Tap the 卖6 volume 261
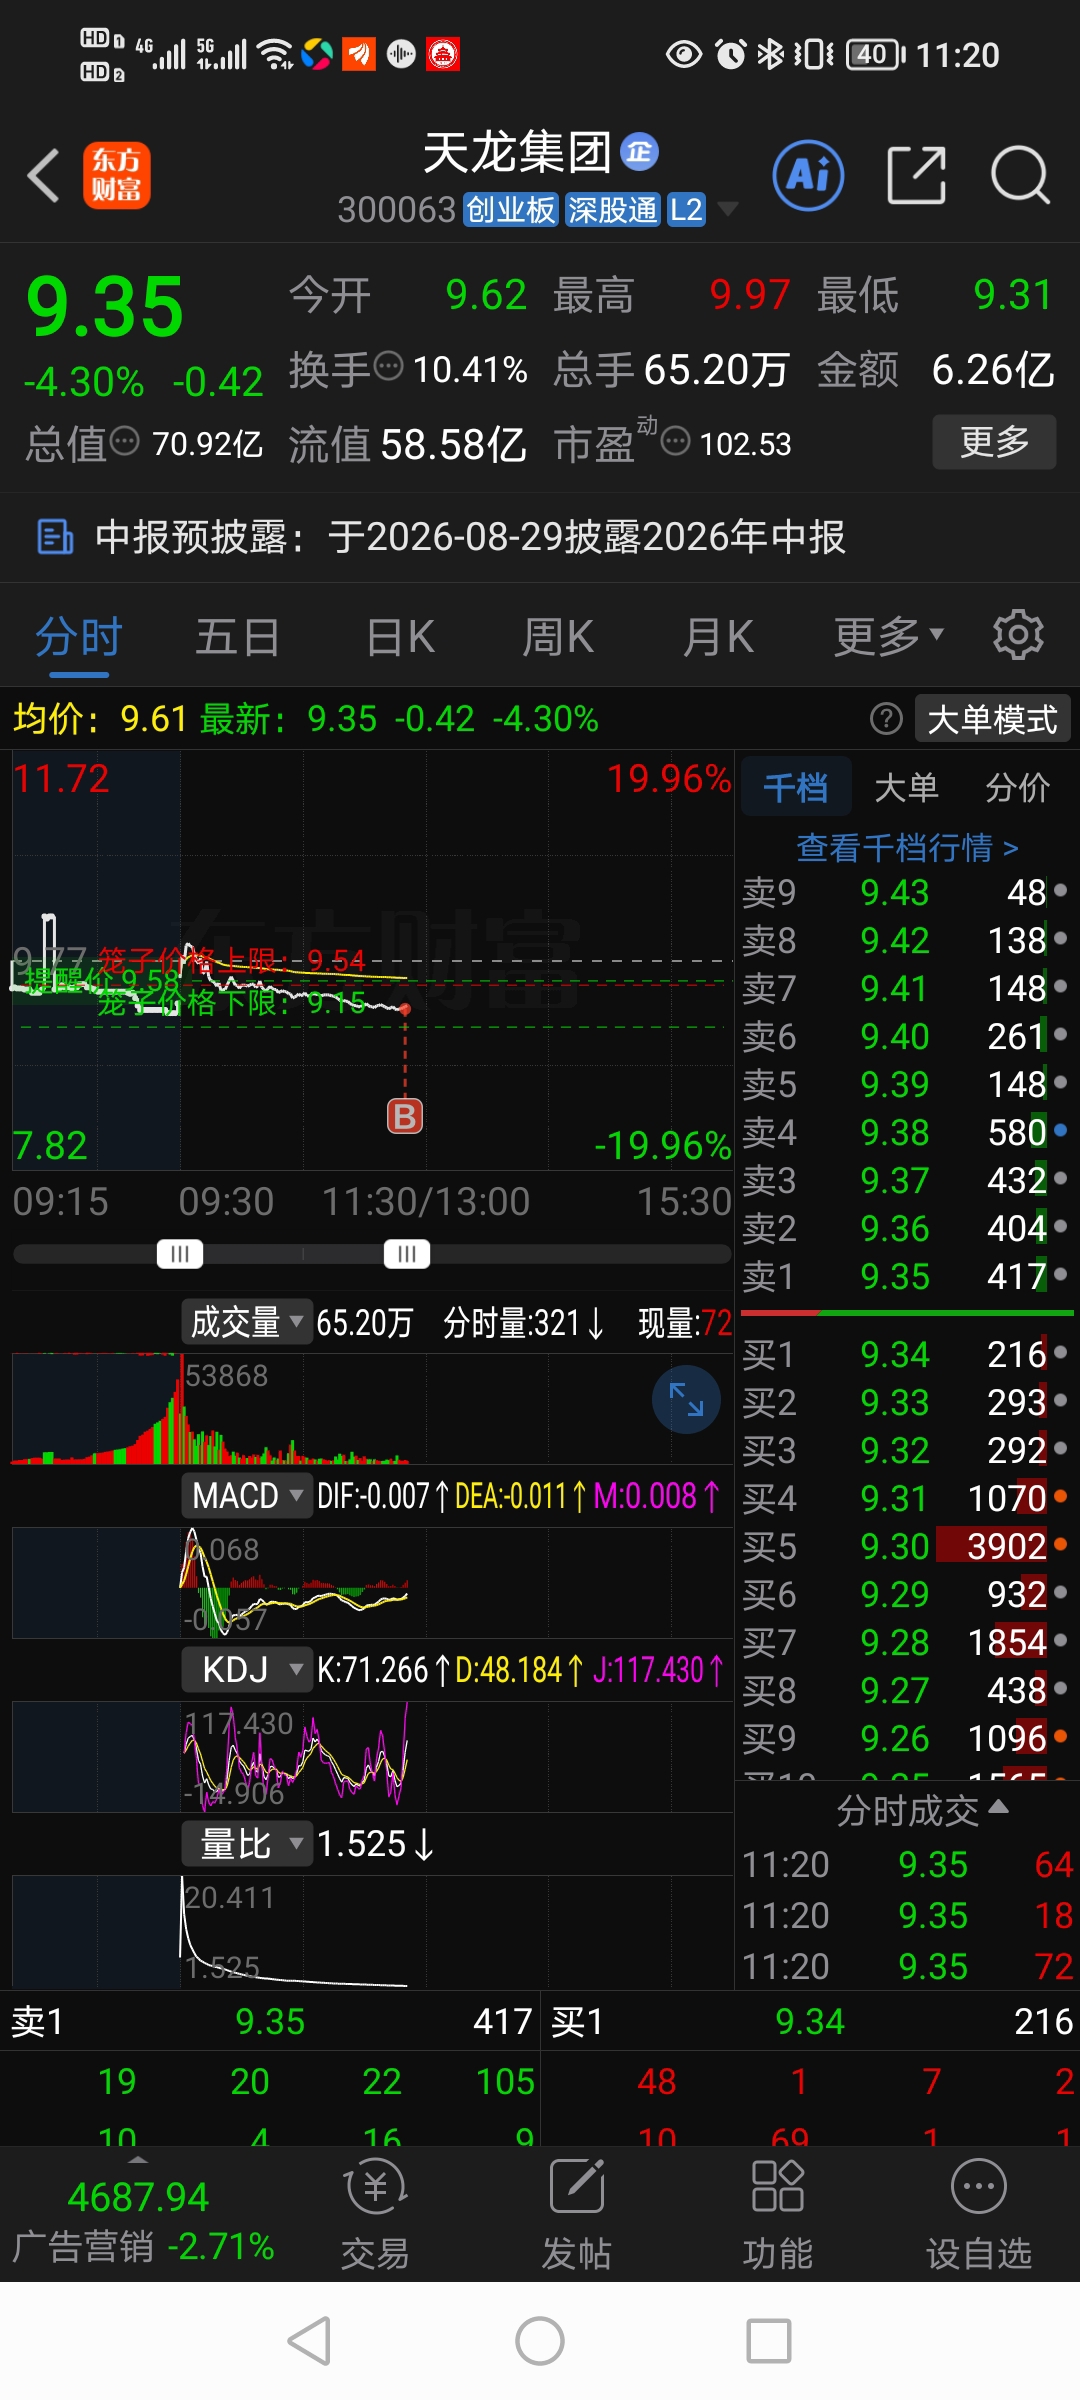 click(1016, 1036)
